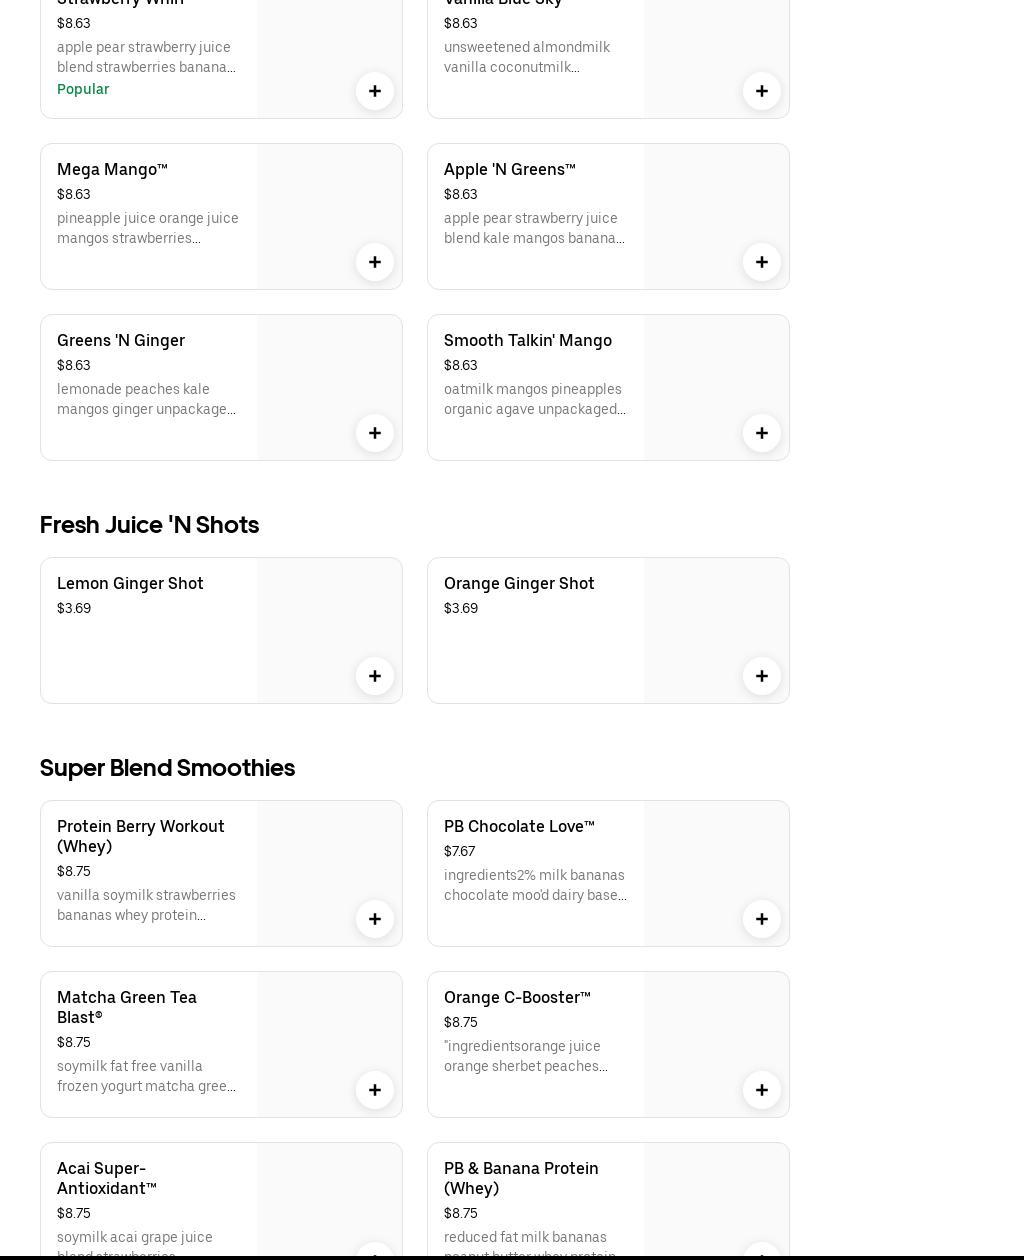Viewport: 1024px width, 1260px height.
Task: Open Acai Super-Antioxidant item title
Action: [x=107, y=1178]
